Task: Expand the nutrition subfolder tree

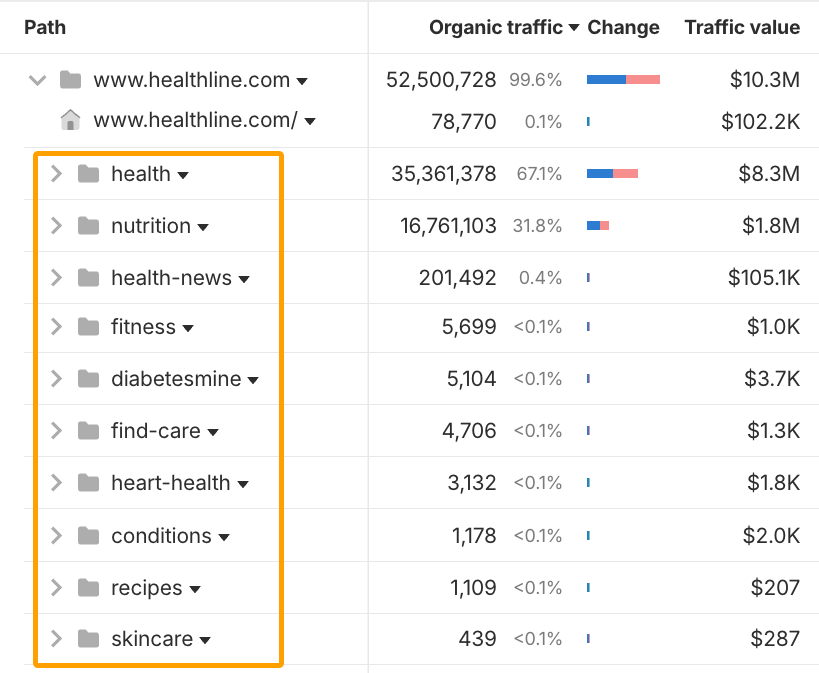Action: [x=57, y=225]
